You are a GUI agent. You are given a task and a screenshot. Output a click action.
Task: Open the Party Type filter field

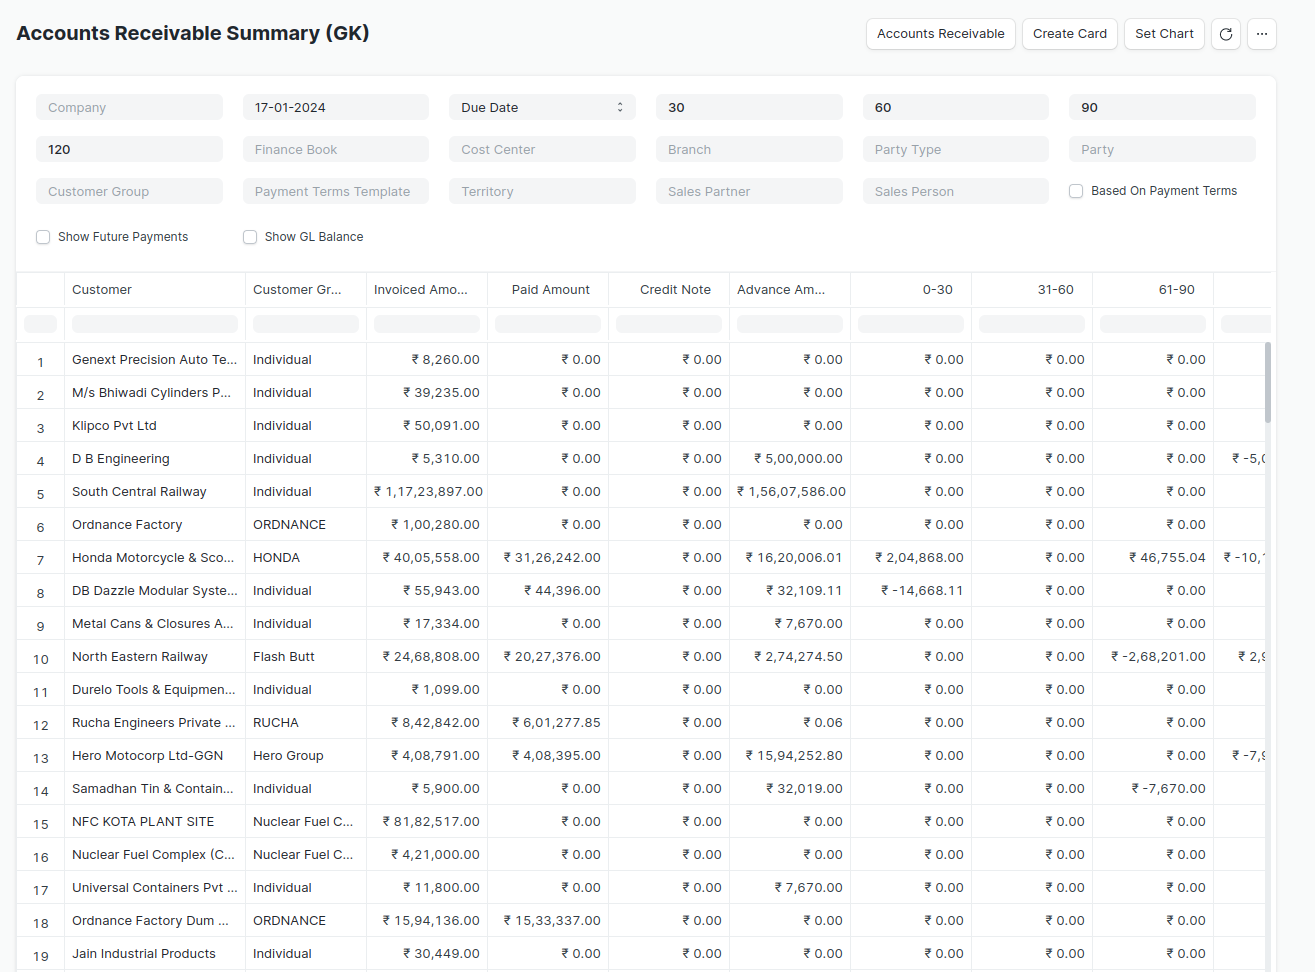point(955,150)
